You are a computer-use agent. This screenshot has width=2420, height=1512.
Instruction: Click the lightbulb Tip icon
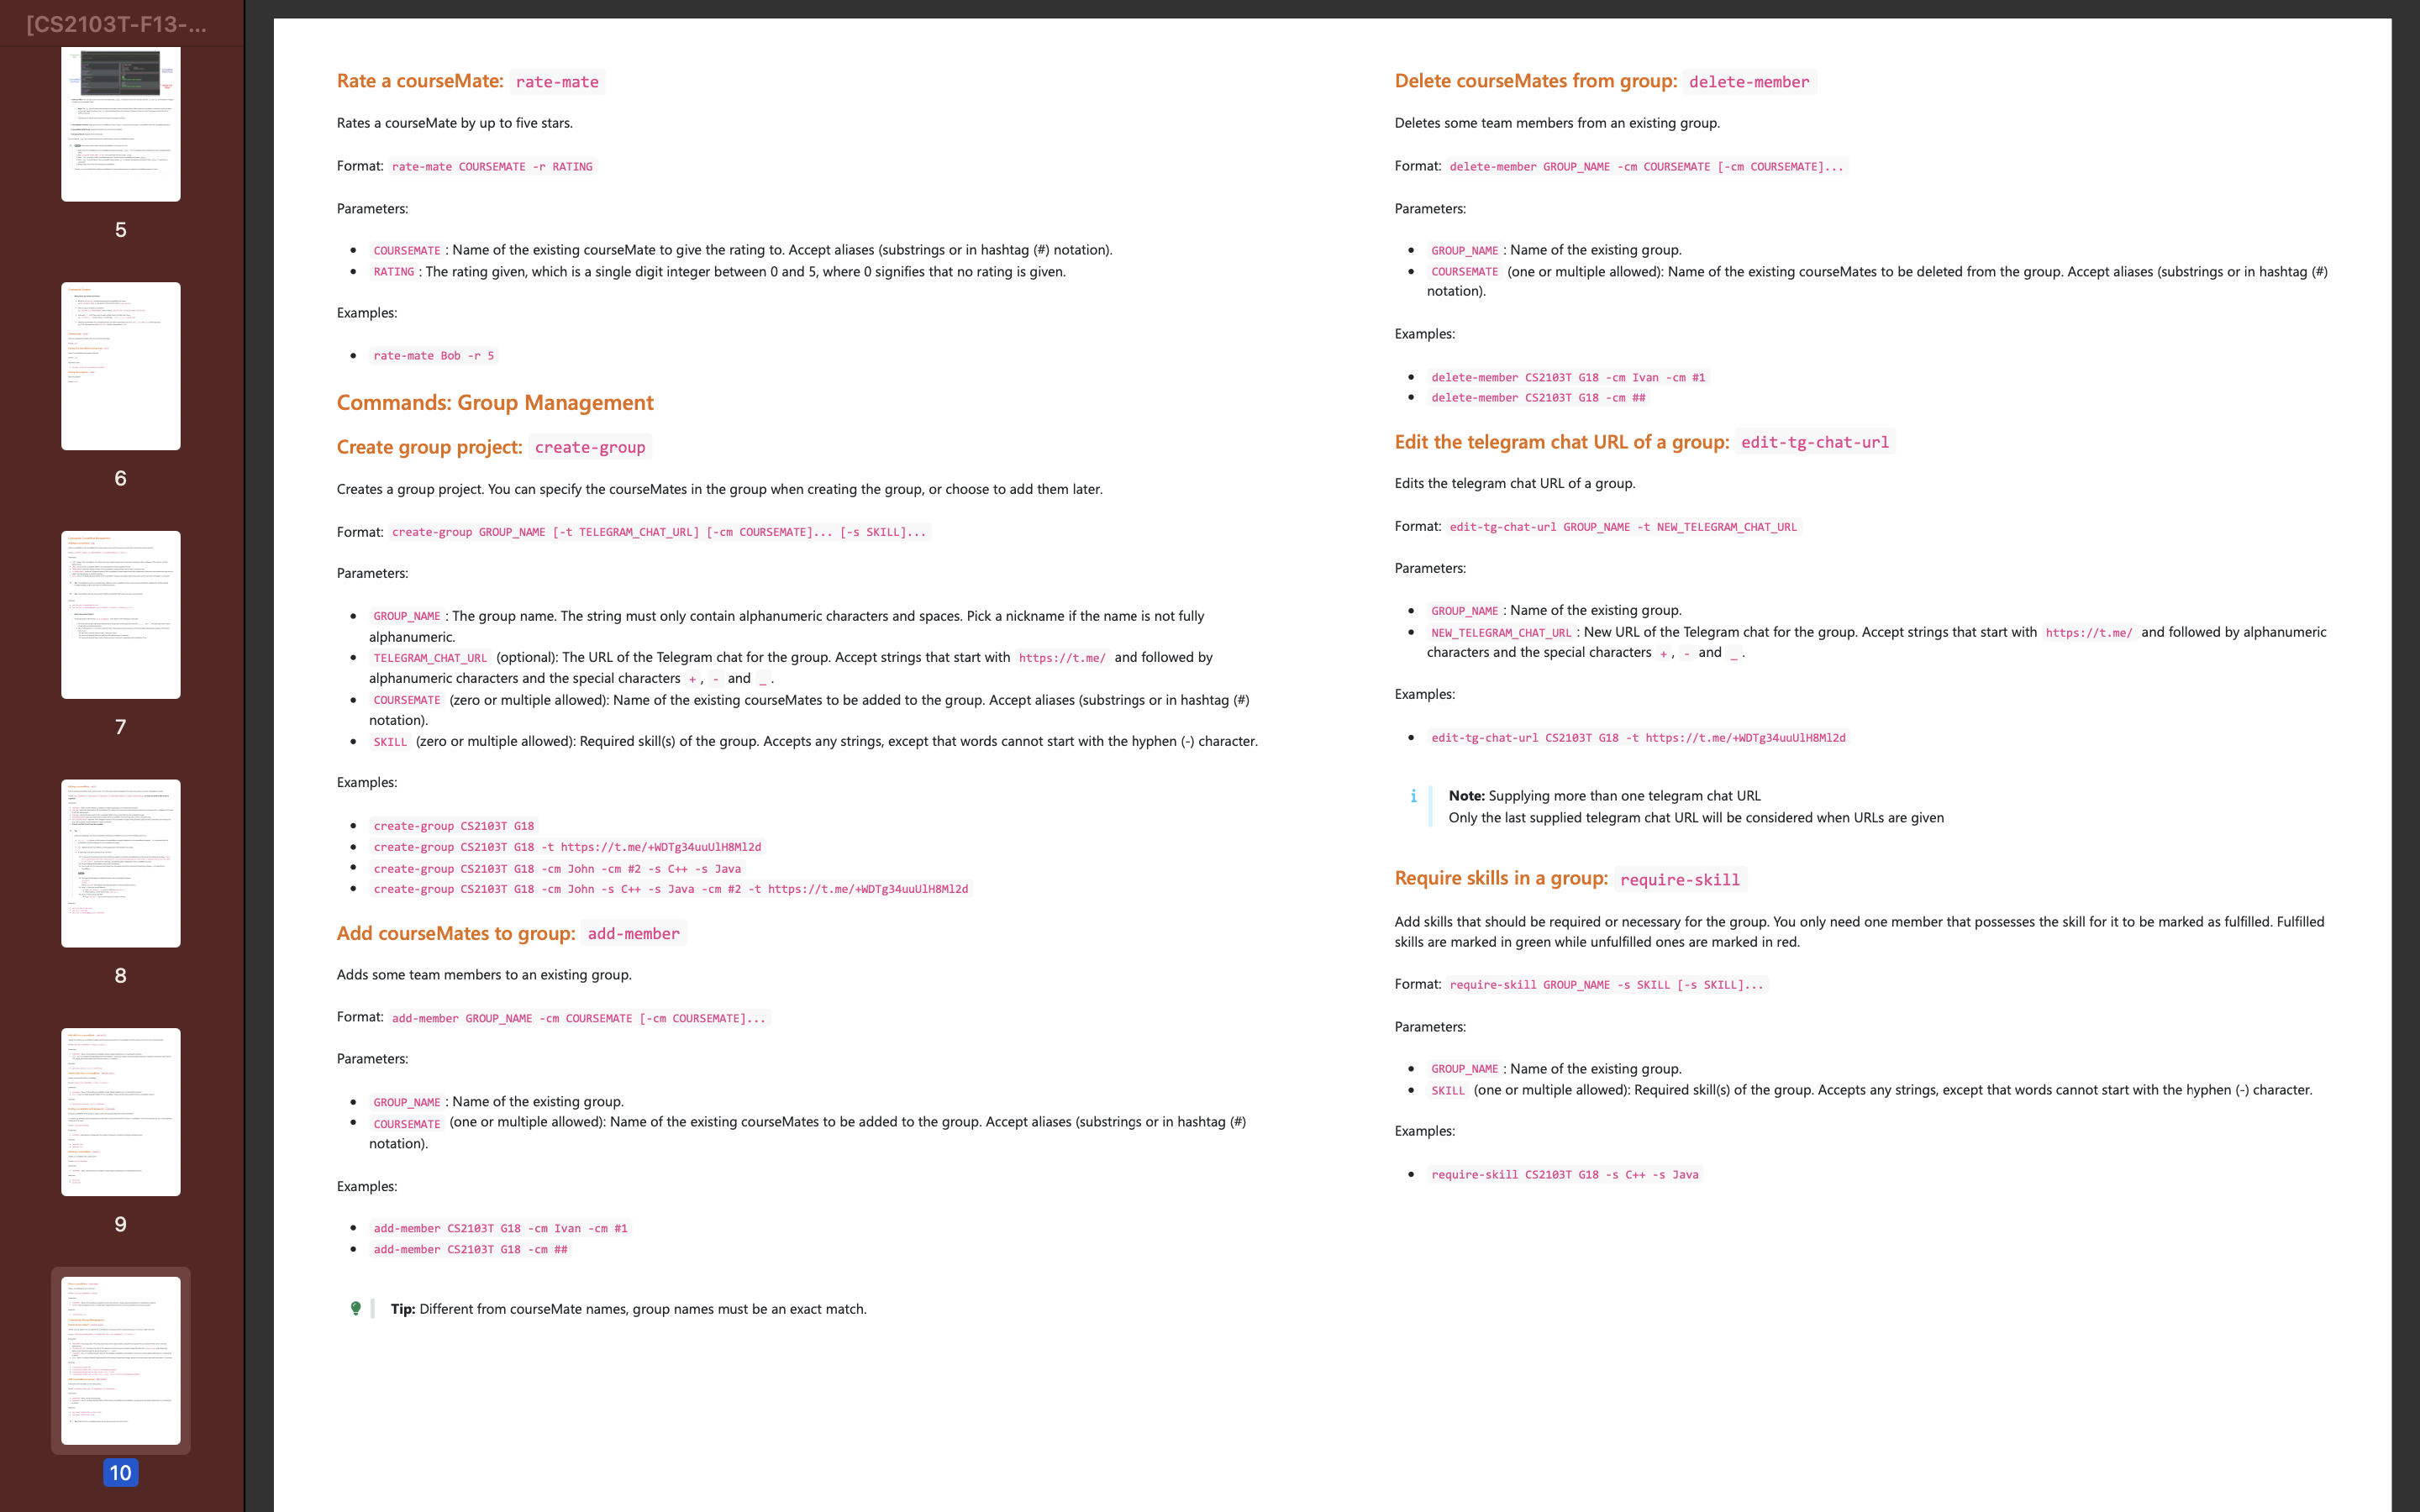pyautogui.click(x=356, y=1308)
